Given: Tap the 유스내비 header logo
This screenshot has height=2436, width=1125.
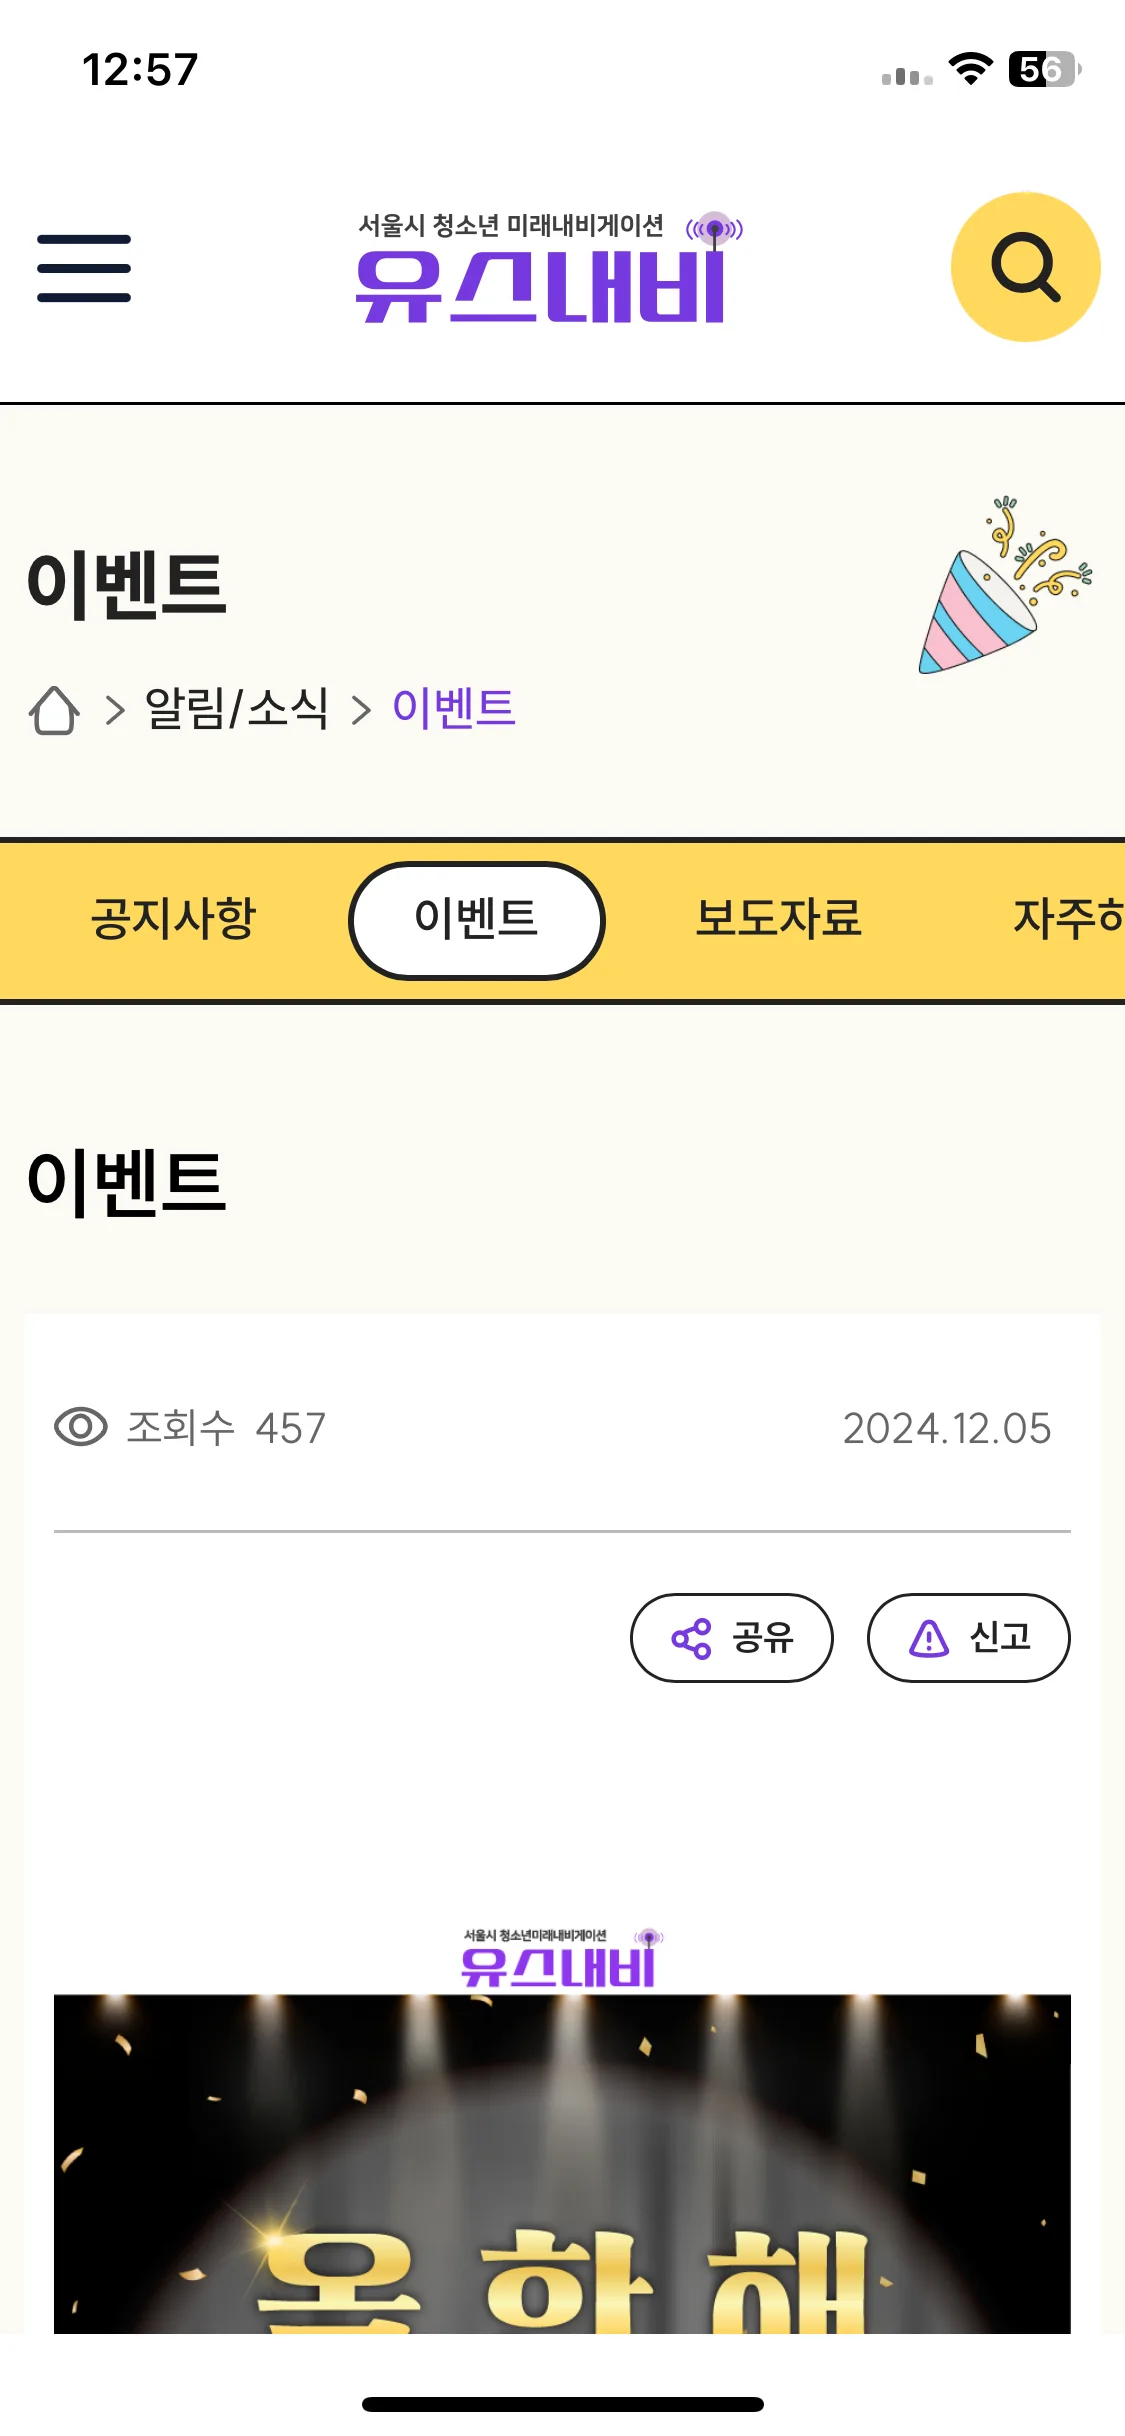Looking at the screenshot, I should [549, 267].
